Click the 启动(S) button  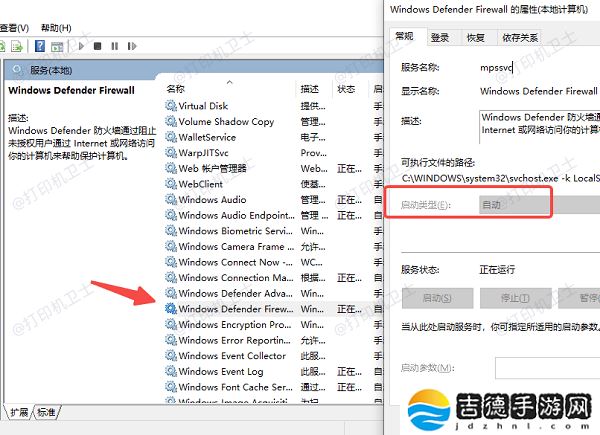437,298
